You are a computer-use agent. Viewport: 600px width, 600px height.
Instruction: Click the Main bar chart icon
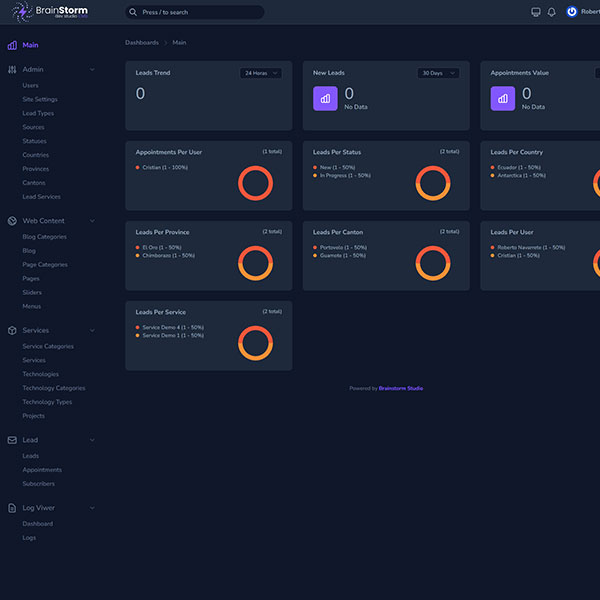[x=12, y=45]
